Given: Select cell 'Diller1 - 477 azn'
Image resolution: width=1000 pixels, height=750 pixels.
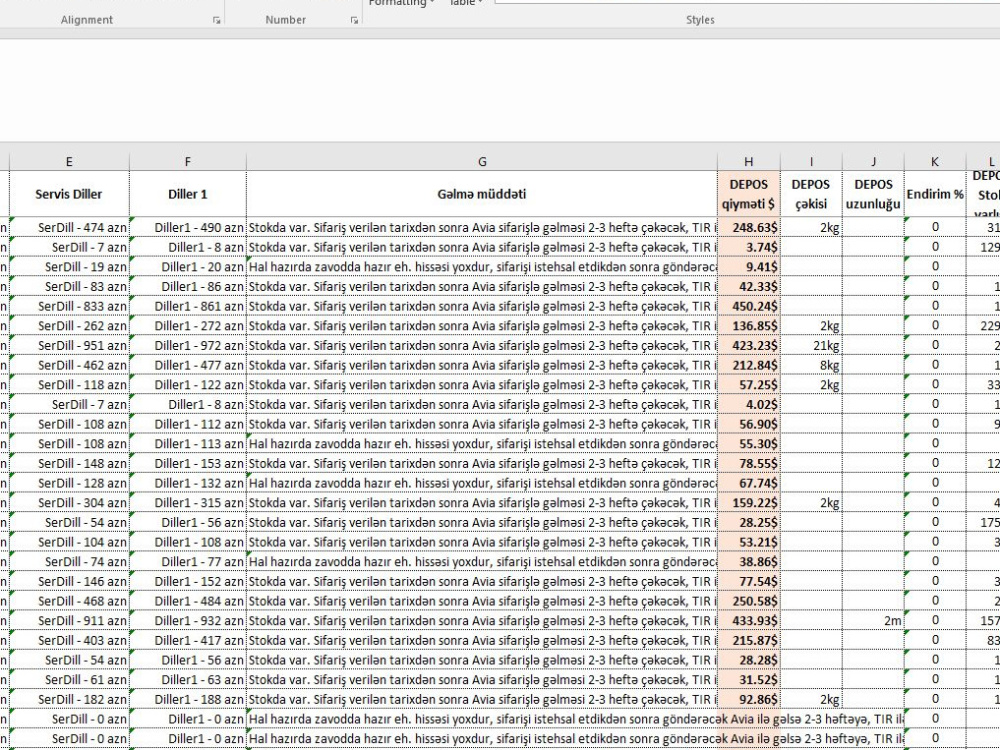Looking at the screenshot, I should coord(188,365).
